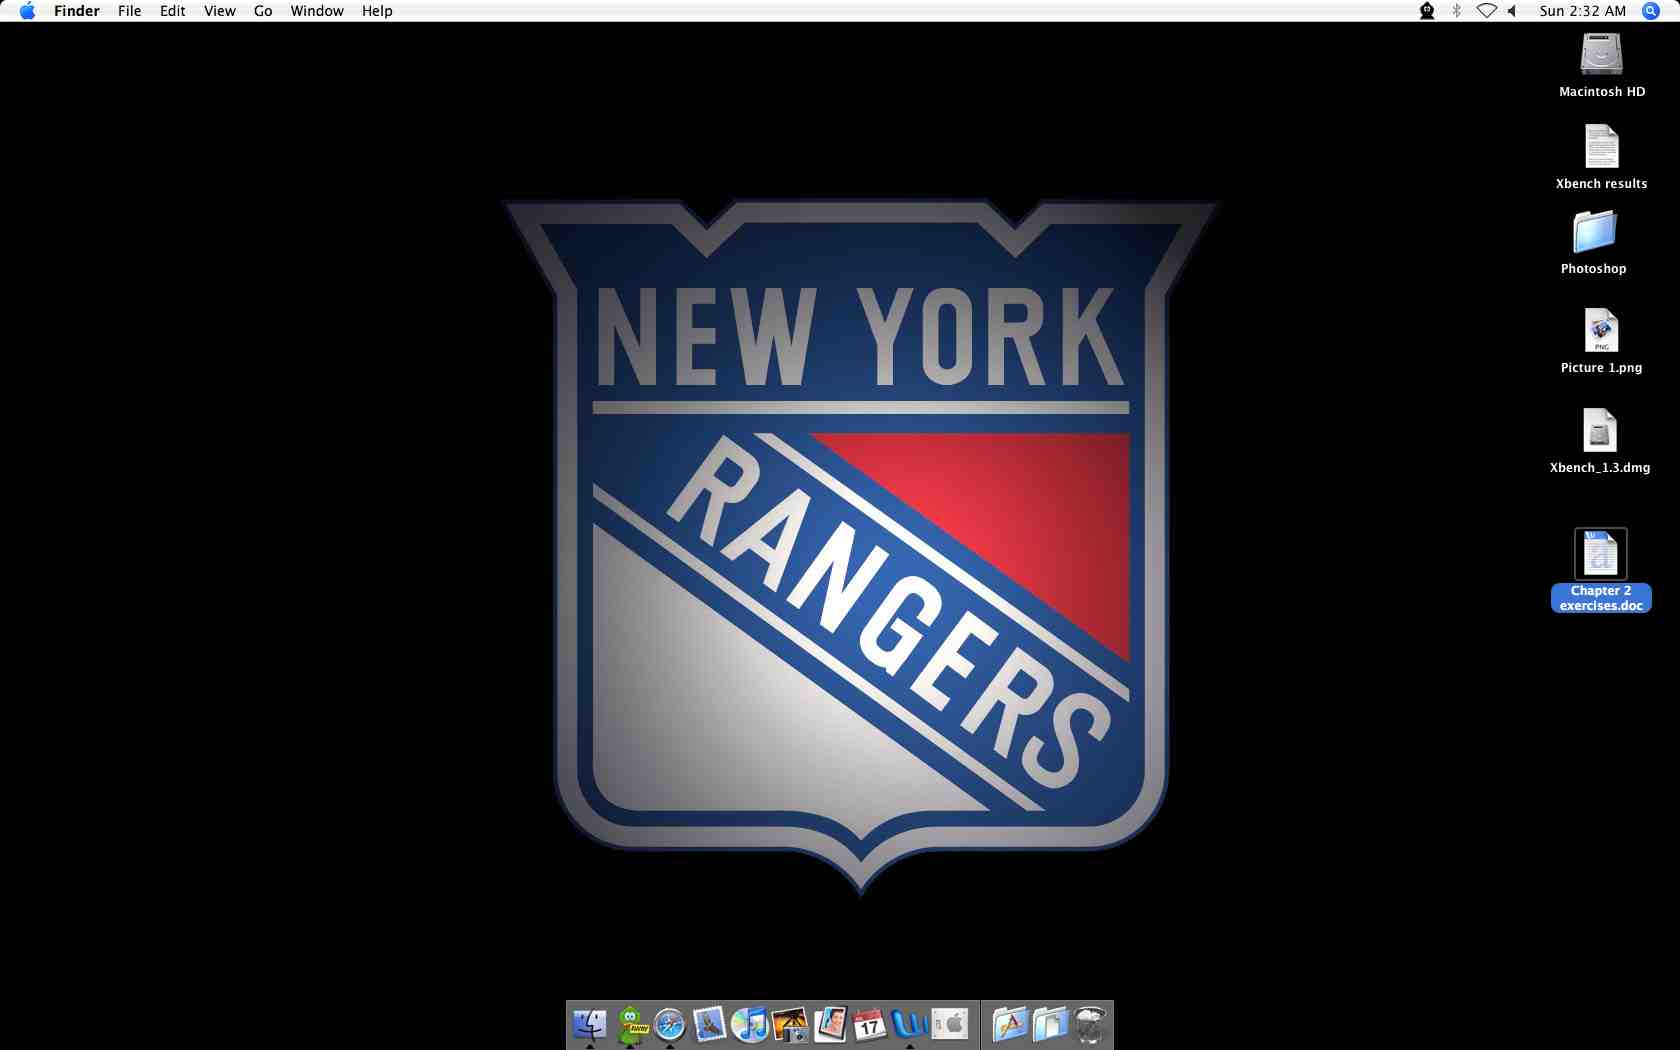This screenshot has width=1680, height=1050.
Task: Click the AirPort wireless status icon
Action: pos(1487,11)
